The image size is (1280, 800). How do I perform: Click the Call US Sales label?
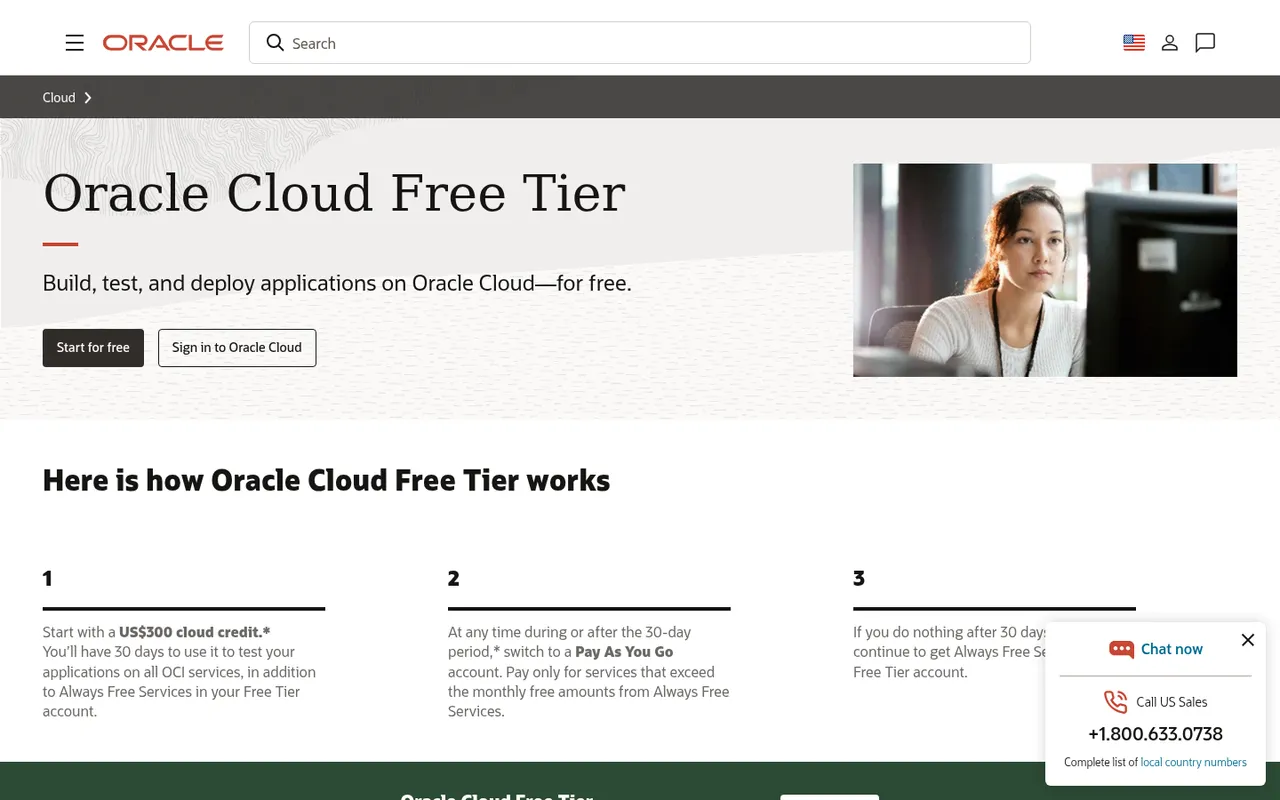pos(1172,702)
